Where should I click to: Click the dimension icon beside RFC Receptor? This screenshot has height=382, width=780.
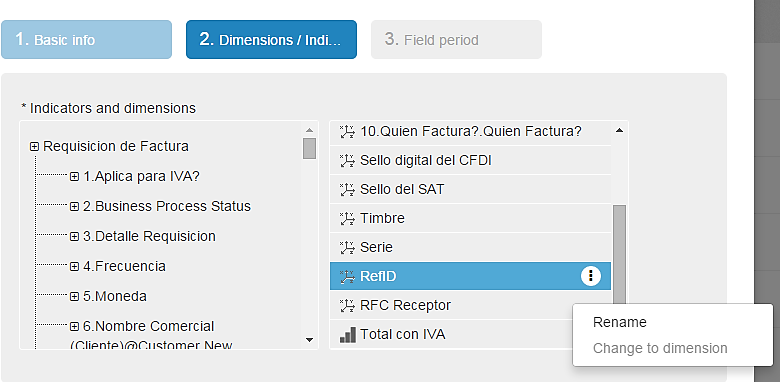347,305
